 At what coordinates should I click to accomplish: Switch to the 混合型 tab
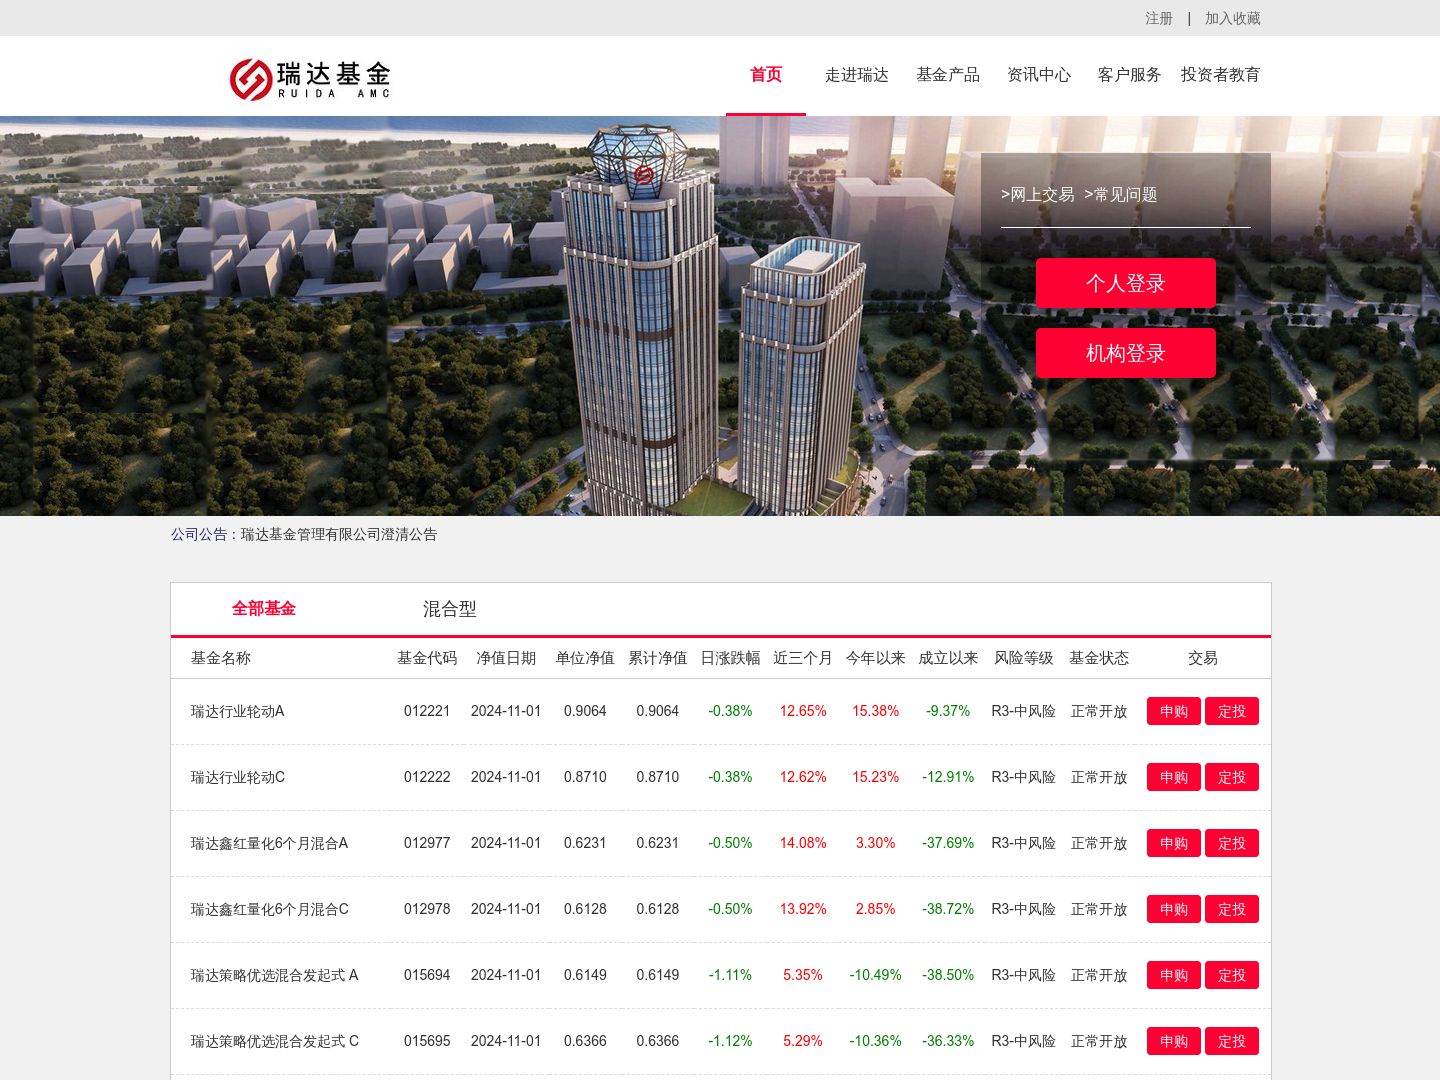pos(450,609)
